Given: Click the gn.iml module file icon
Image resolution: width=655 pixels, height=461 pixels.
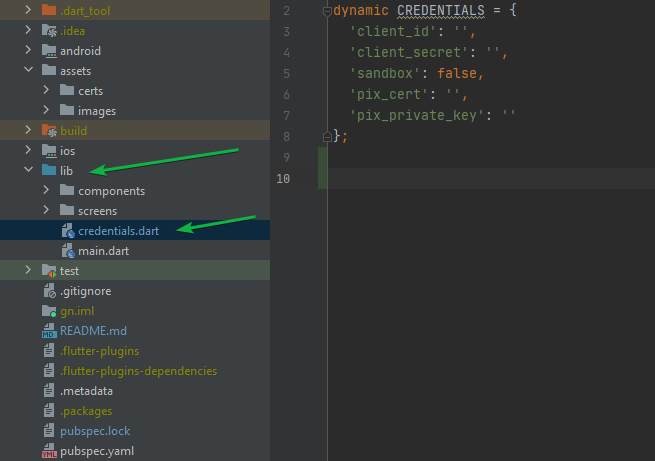Looking at the screenshot, I should [49, 311].
